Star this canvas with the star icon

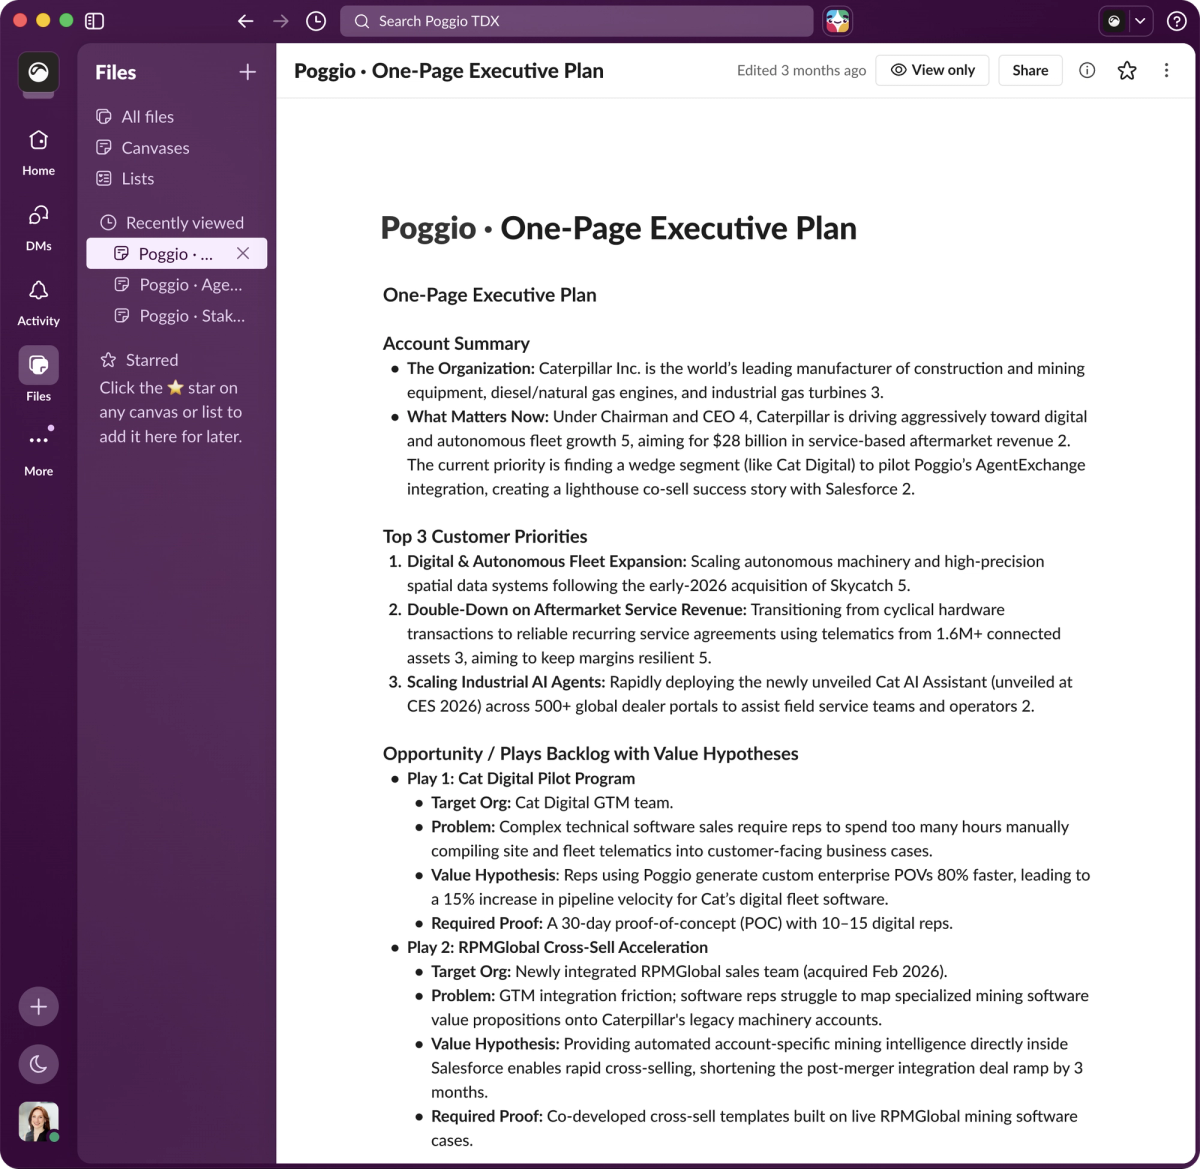1127,70
